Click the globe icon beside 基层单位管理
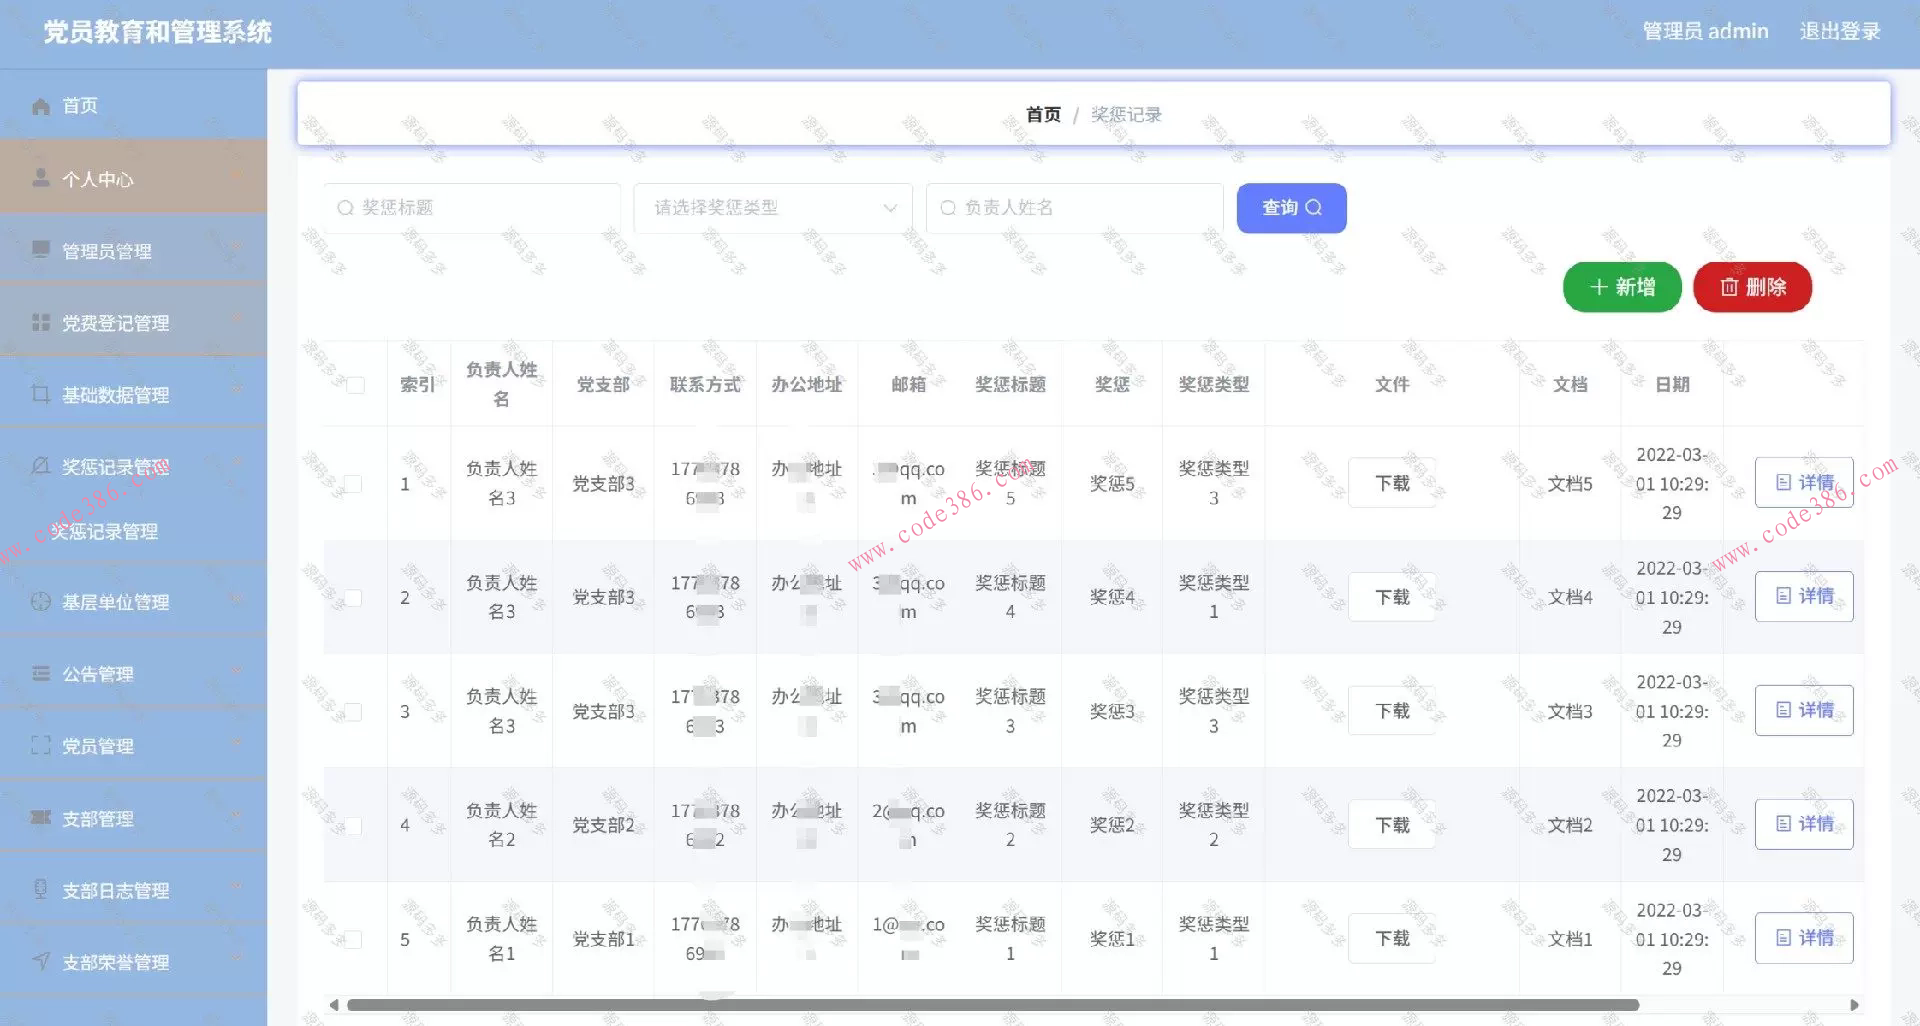The image size is (1920, 1026). point(41,601)
